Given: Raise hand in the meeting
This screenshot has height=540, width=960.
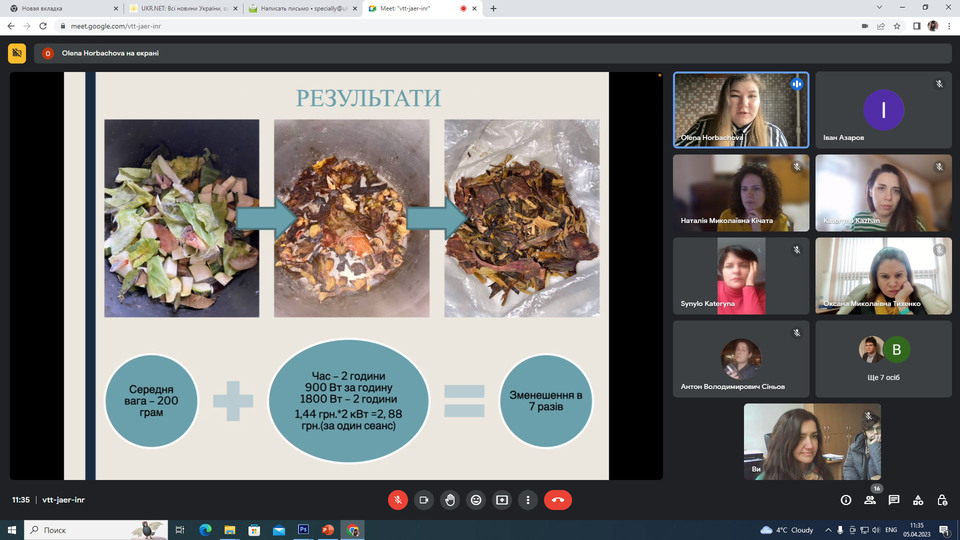Looking at the screenshot, I should coord(450,500).
